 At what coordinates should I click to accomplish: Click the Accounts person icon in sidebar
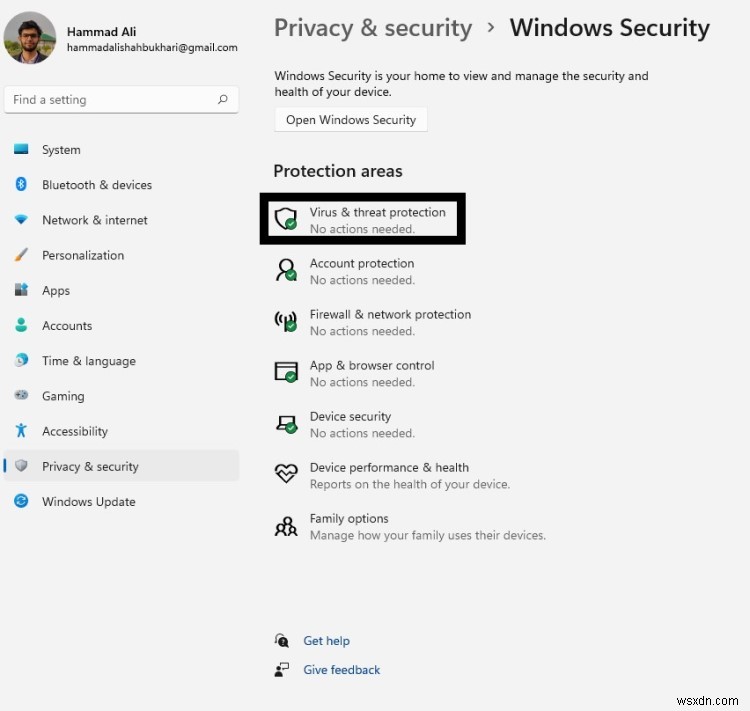tap(21, 325)
